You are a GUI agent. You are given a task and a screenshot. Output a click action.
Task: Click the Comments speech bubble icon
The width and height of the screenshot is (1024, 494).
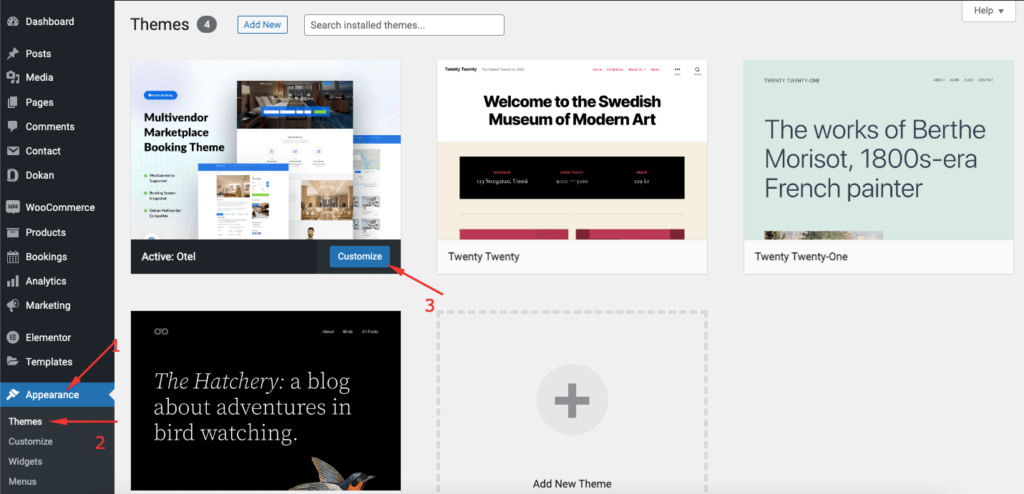pyautogui.click(x=12, y=127)
